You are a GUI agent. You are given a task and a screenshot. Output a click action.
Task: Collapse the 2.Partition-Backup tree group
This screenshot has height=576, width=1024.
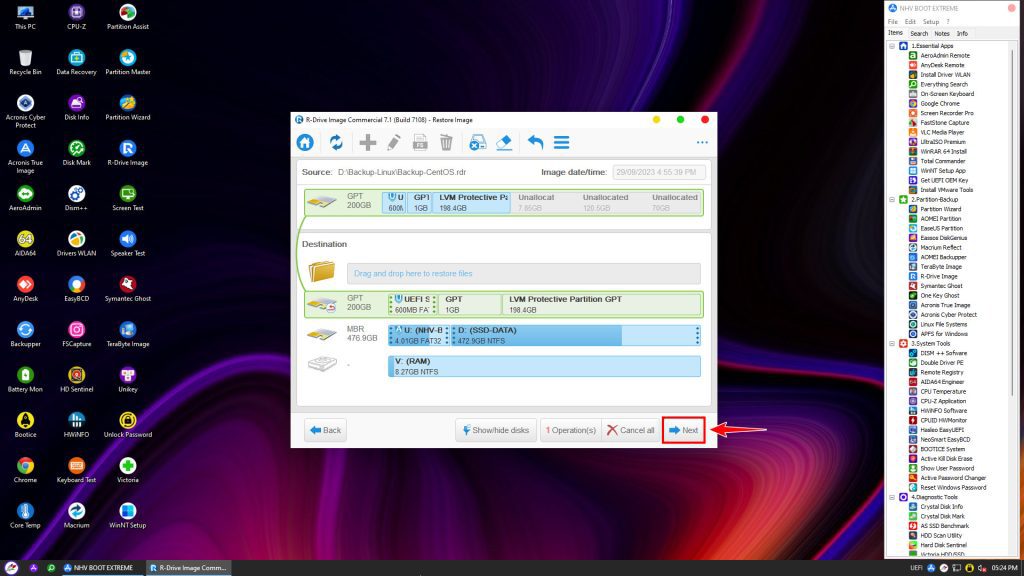(892, 199)
